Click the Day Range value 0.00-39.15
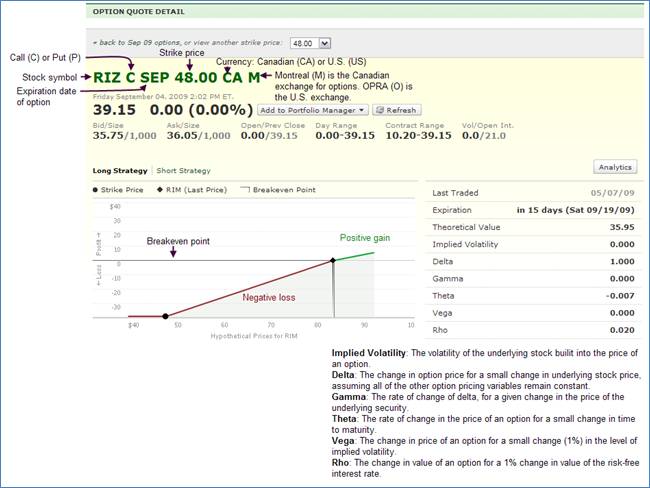This screenshot has height=488, width=650. click(345, 136)
